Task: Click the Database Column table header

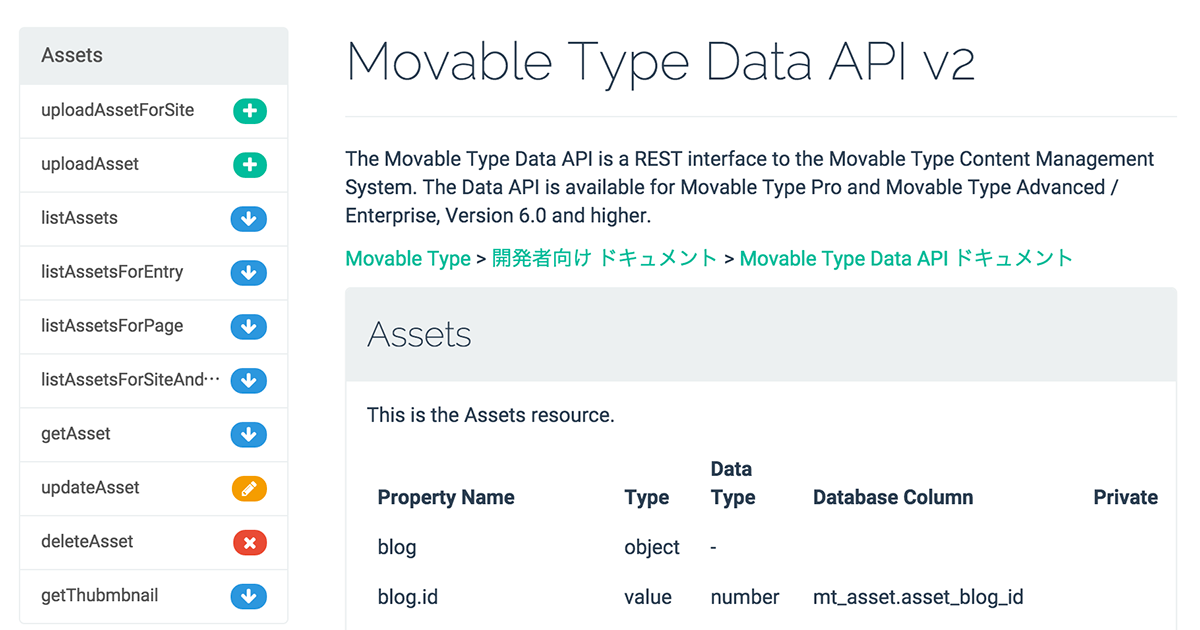Action: tap(892, 497)
